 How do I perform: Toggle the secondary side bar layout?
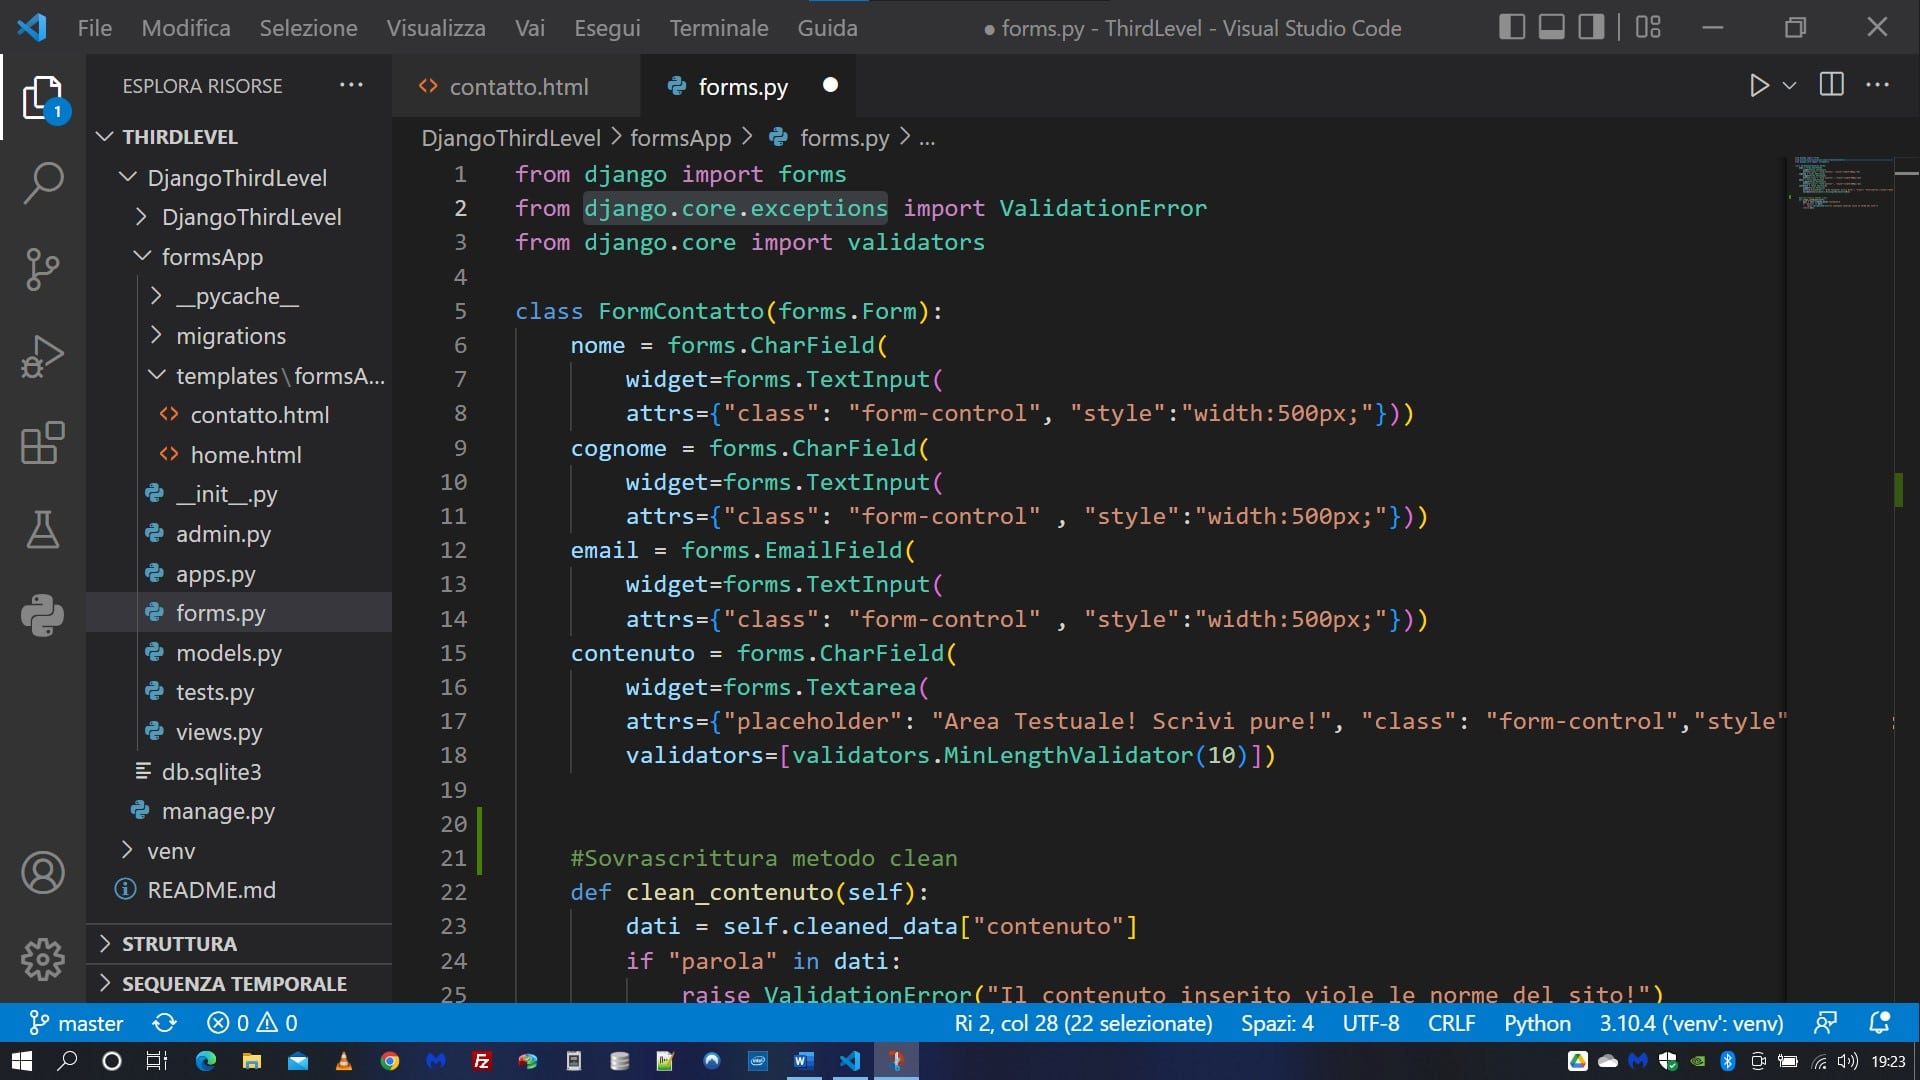click(x=1591, y=27)
